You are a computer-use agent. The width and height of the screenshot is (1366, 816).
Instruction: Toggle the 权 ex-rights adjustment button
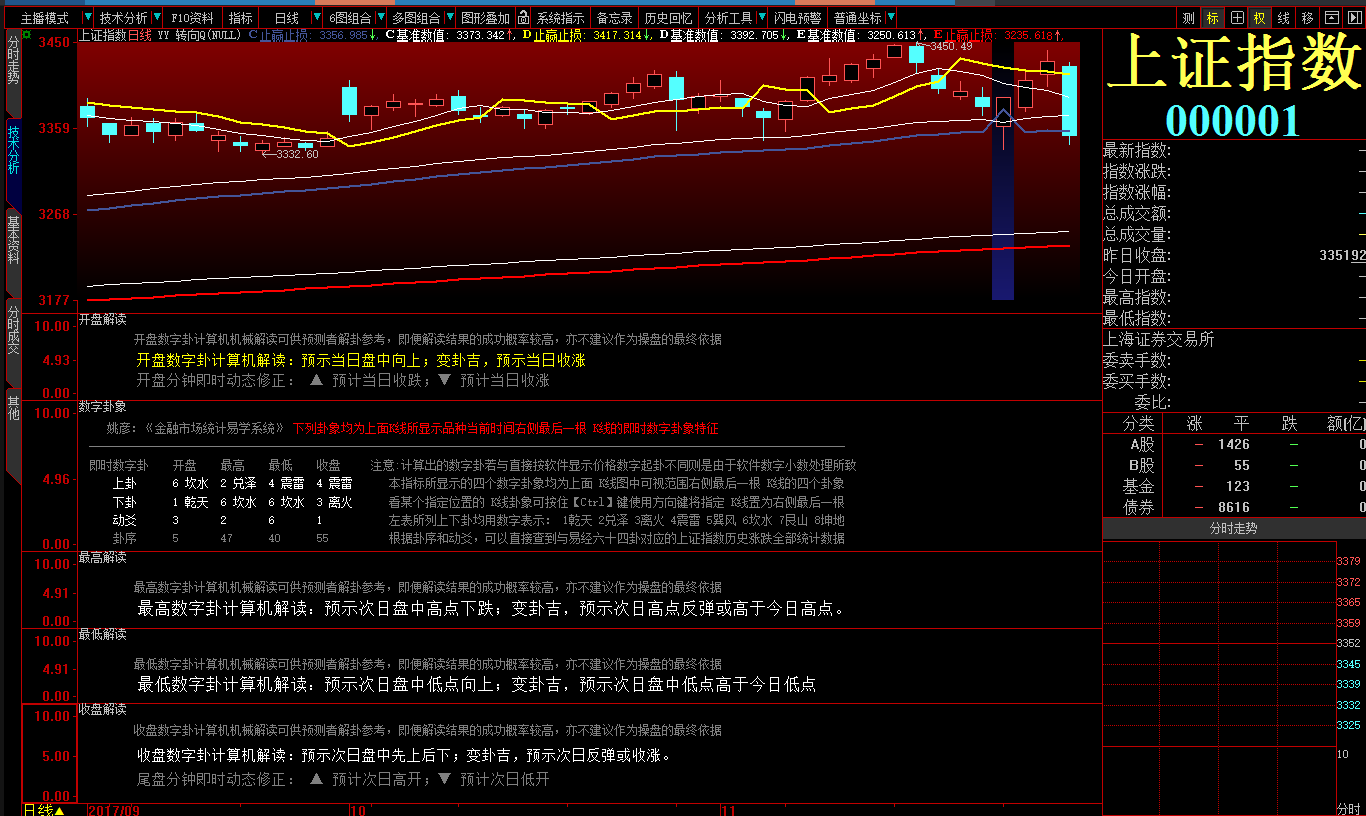click(1259, 18)
